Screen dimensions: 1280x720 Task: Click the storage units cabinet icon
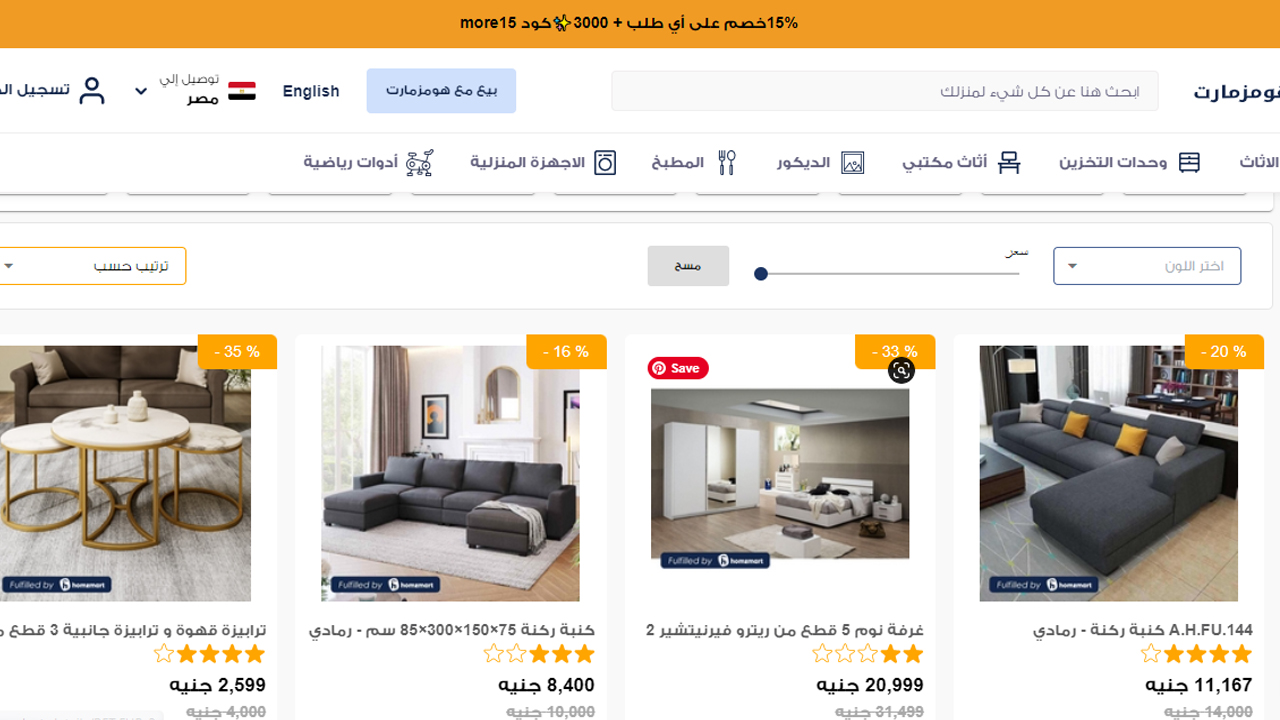(1189, 162)
